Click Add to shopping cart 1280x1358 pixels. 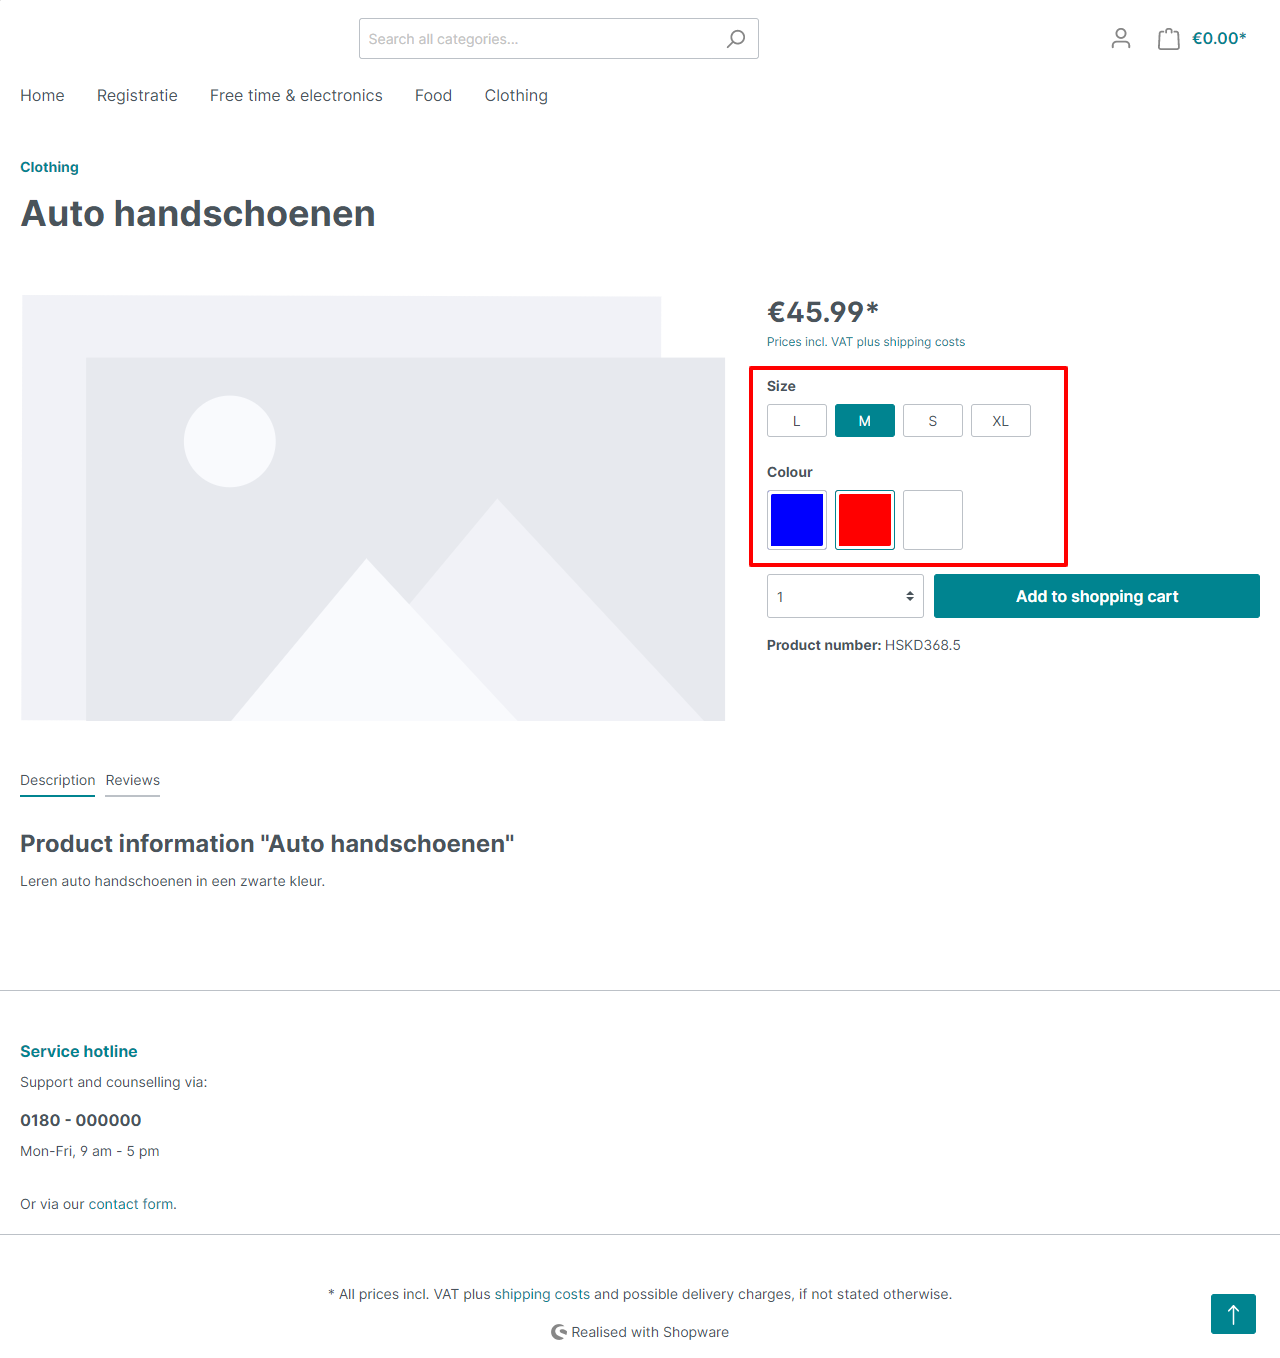(1096, 595)
